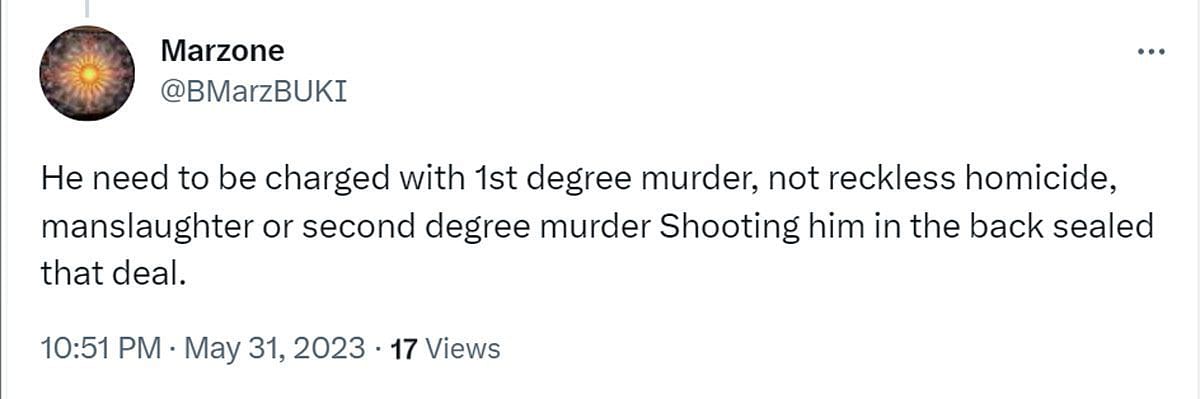This screenshot has height=399, width=1200.
Task: Open the 10:51 PM timestamp link
Action: 101,348
